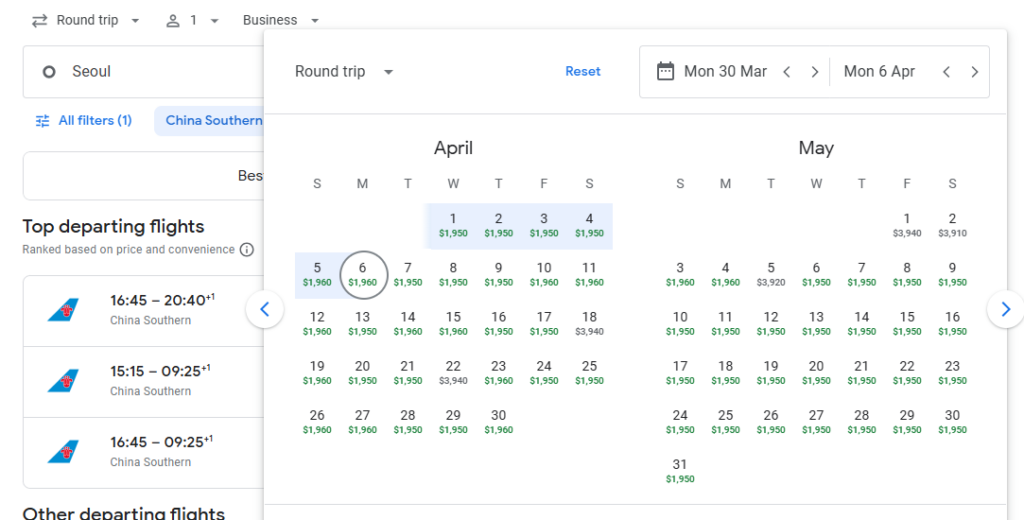The image size is (1024, 520).
Task: Show next months in calendar
Action: coord(1006,309)
